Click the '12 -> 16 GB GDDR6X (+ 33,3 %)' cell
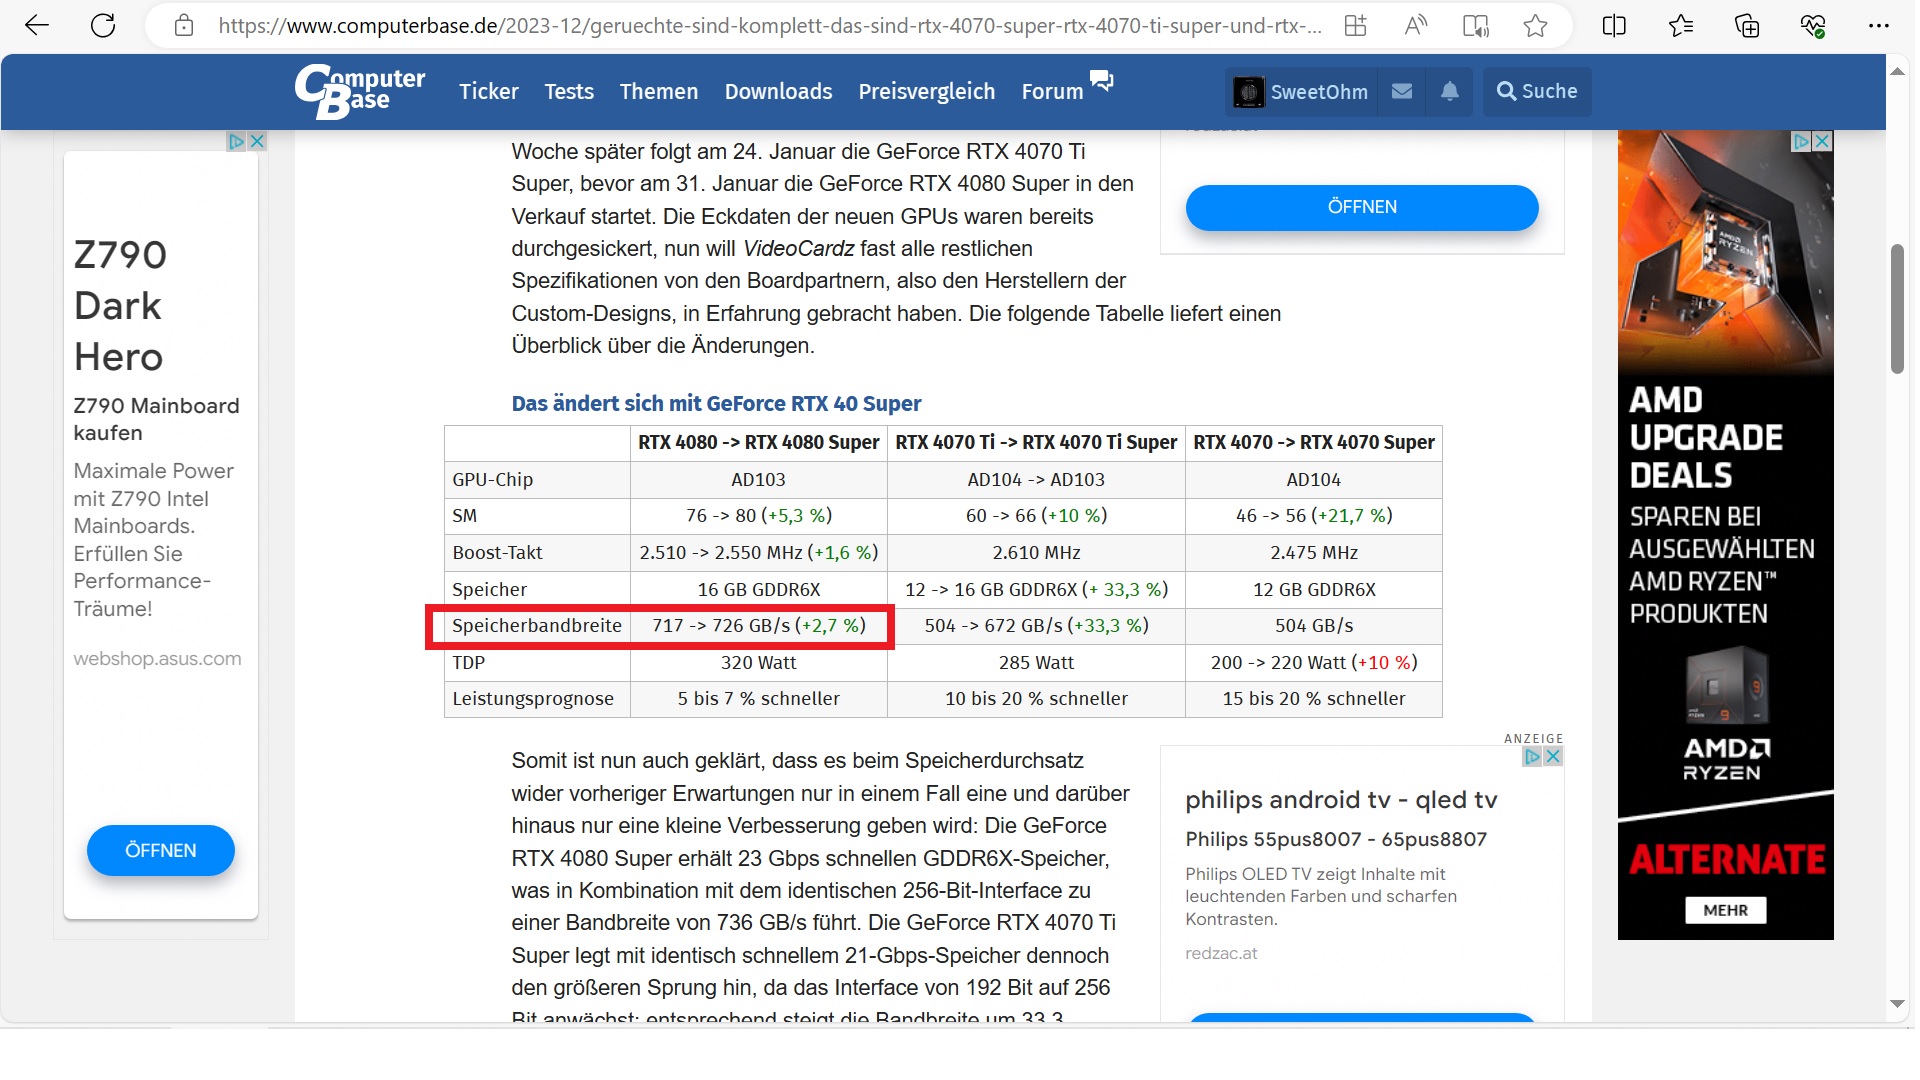Image resolution: width=1920 pixels, height=1080 pixels. (x=1036, y=590)
